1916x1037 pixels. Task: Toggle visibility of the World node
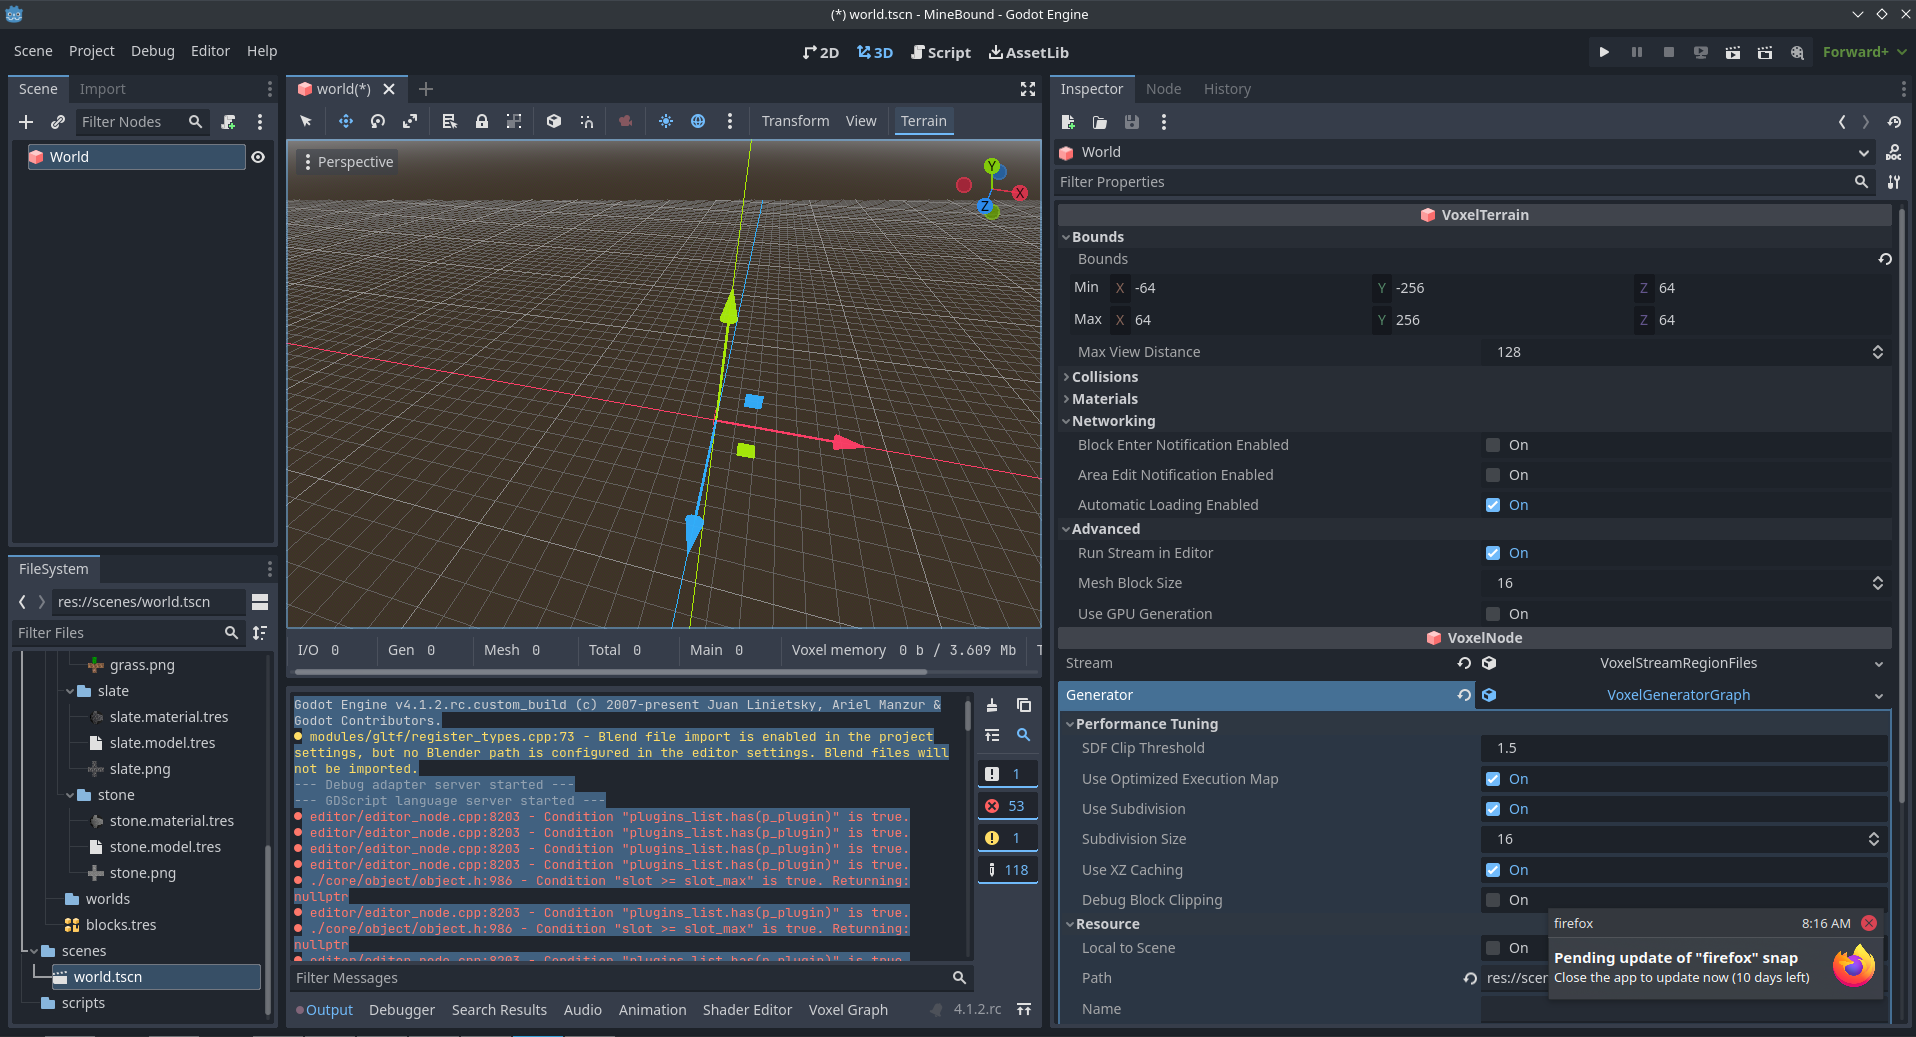click(x=258, y=157)
